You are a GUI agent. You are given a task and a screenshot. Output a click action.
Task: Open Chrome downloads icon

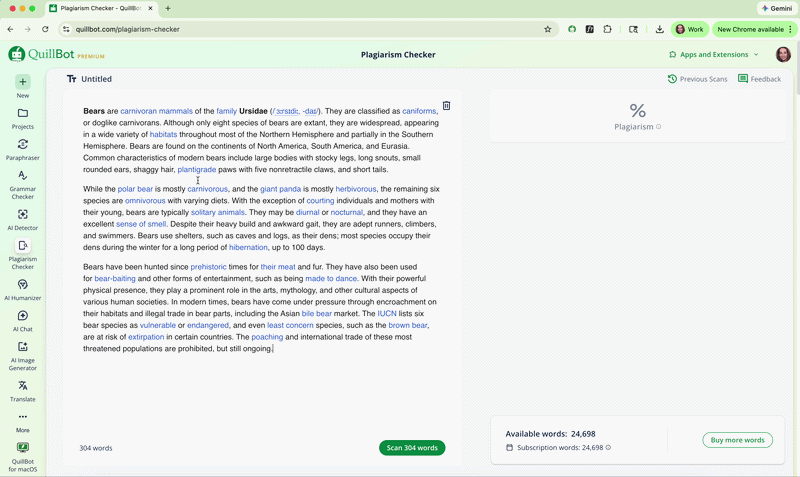(659, 29)
